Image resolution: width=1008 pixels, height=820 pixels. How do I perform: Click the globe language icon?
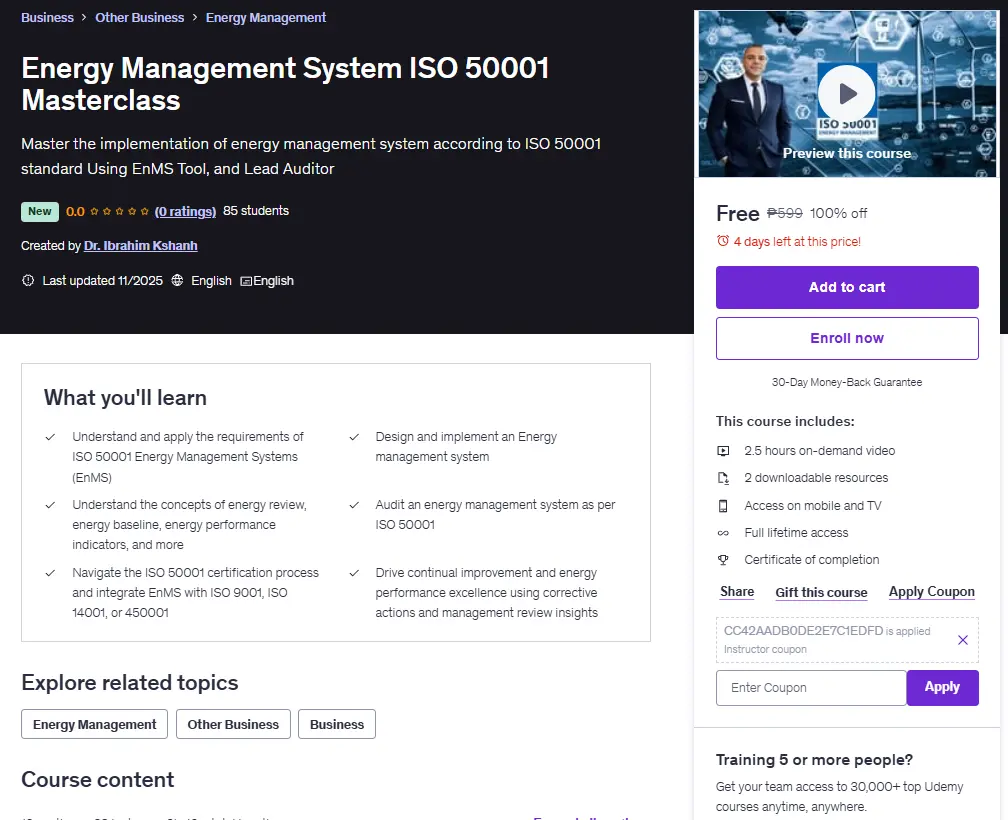pyautogui.click(x=177, y=280)
